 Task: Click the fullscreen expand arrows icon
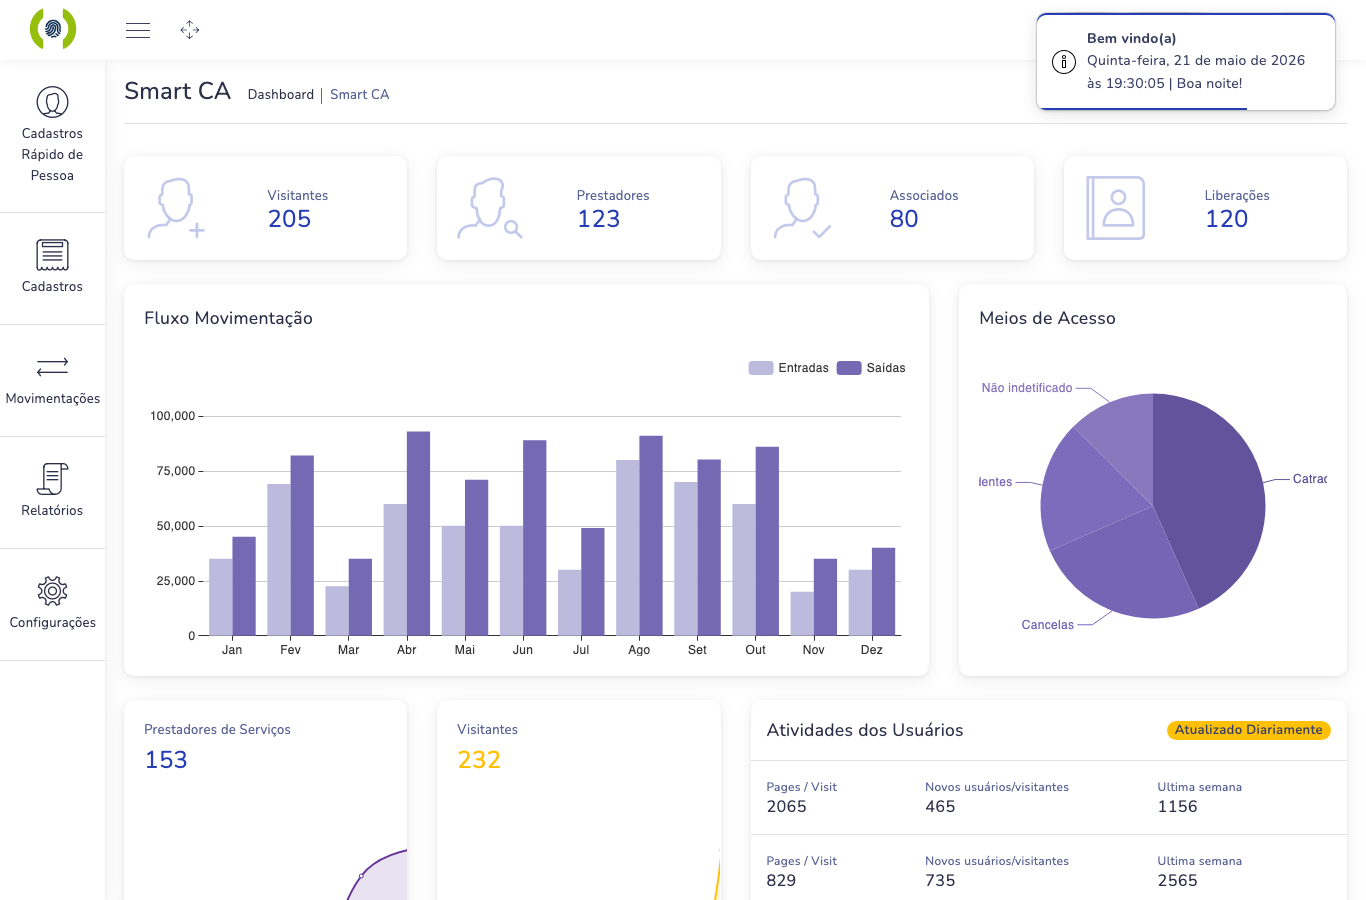tap(190, 30)
